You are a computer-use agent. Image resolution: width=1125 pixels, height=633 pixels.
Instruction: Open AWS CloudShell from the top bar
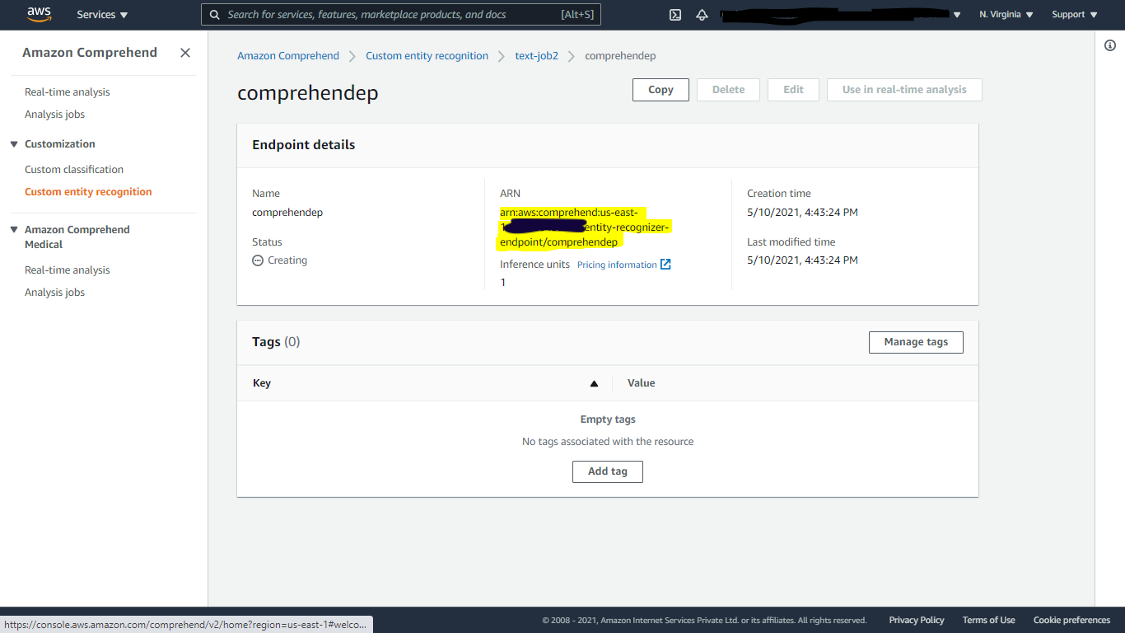coord(675,14)
